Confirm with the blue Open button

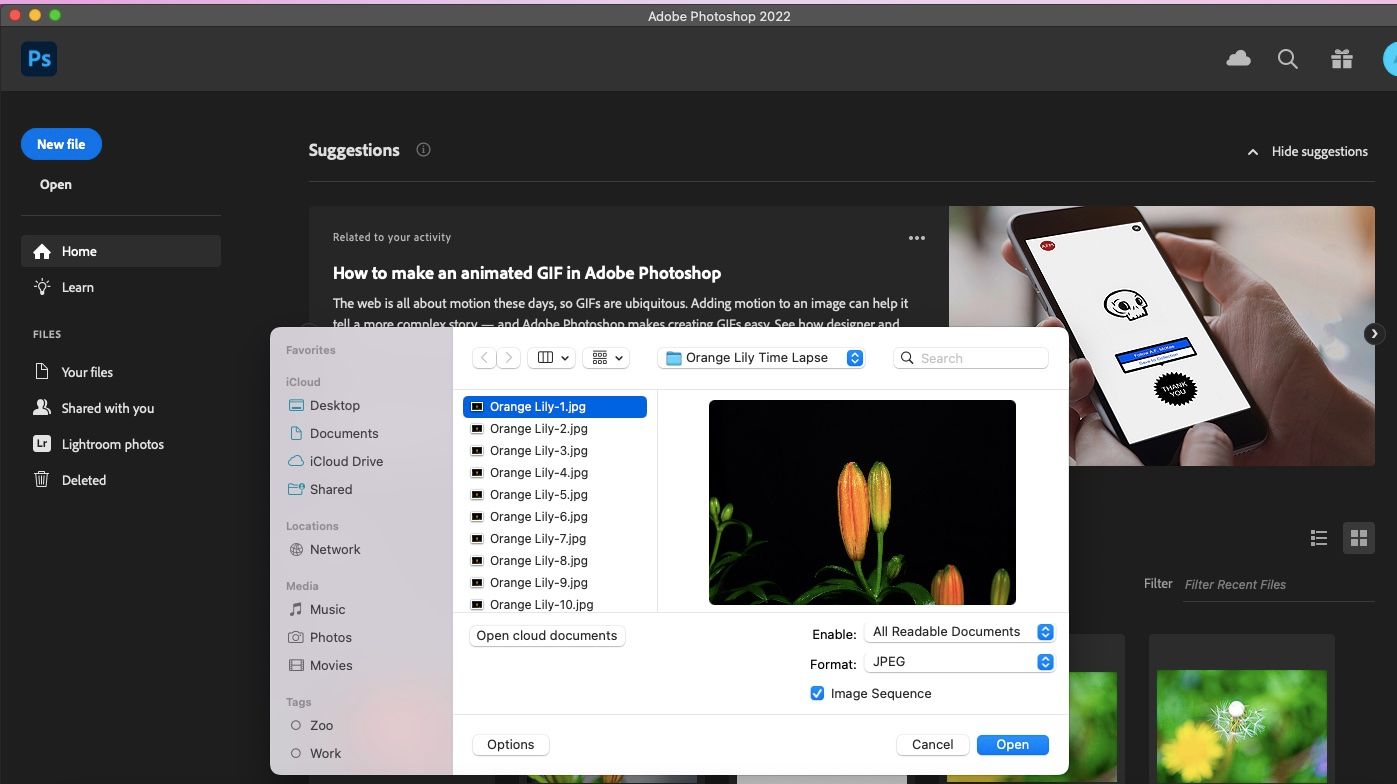[x=1013, y=745]
